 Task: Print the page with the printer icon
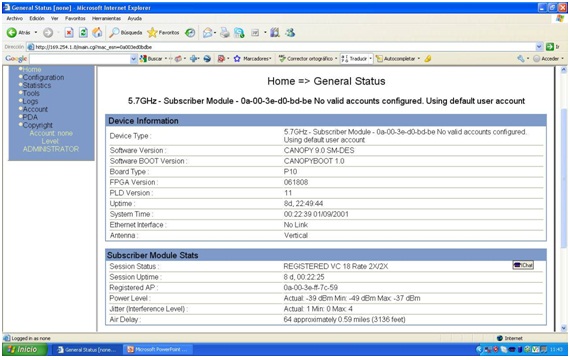pyautogui.click(x=225, y=33)
